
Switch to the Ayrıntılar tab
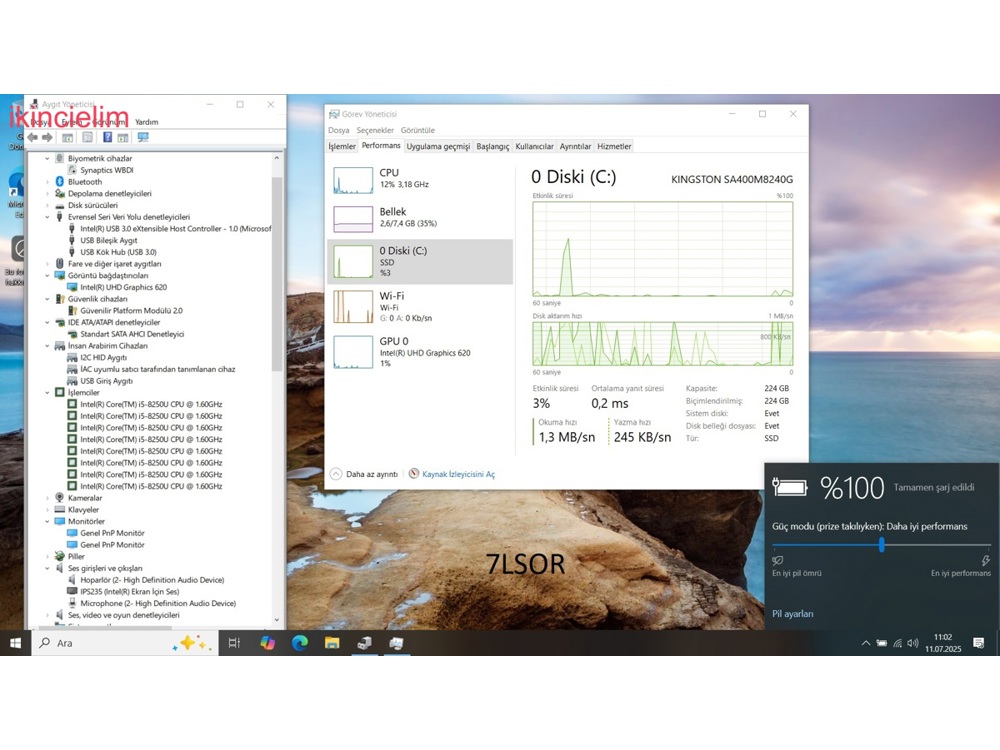[575, 146]
